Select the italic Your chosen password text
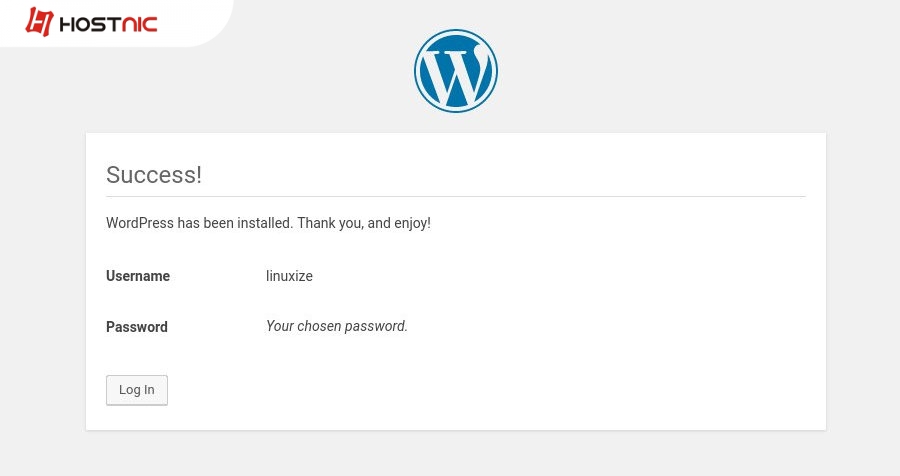This screenshot has width=900, height=476. point(336,326)
